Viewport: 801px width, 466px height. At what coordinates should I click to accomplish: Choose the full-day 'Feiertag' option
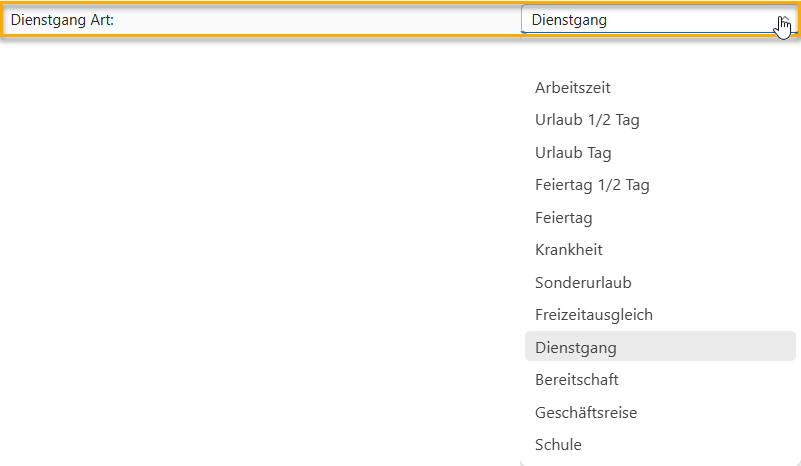tap(564, 217)
